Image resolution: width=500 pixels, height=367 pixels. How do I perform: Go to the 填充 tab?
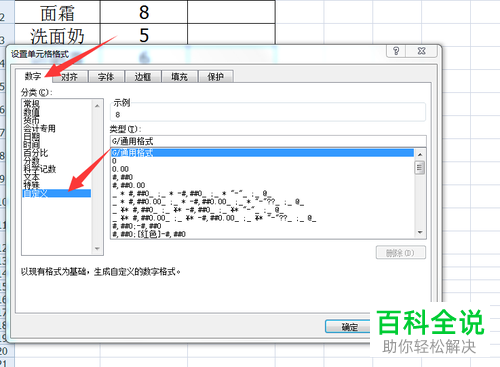[x=180, y=77]
